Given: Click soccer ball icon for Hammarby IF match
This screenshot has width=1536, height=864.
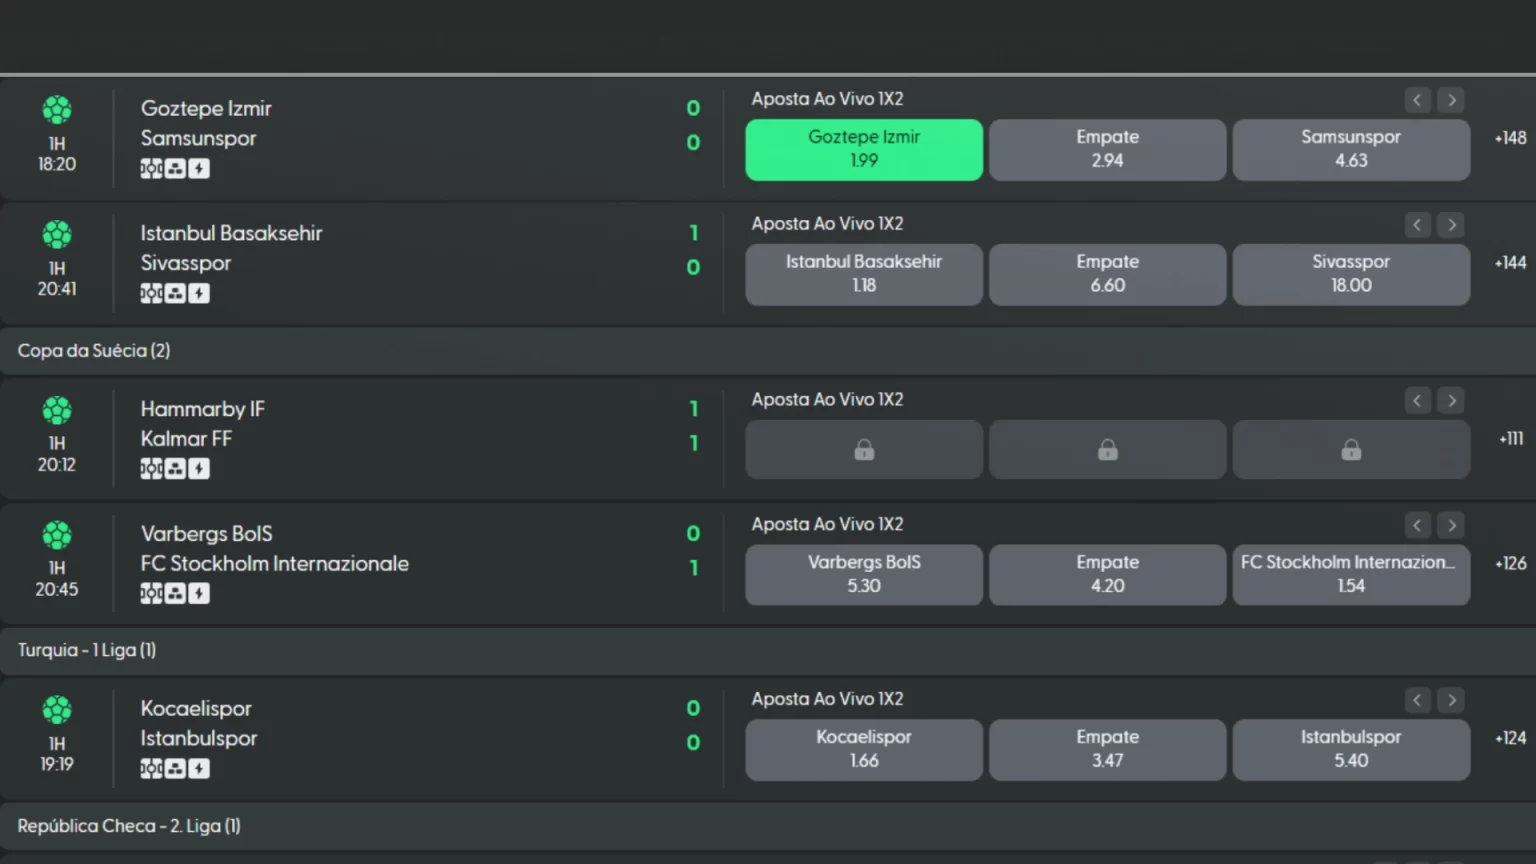Looking at the screenshot, I should click(x=57, y=410).
